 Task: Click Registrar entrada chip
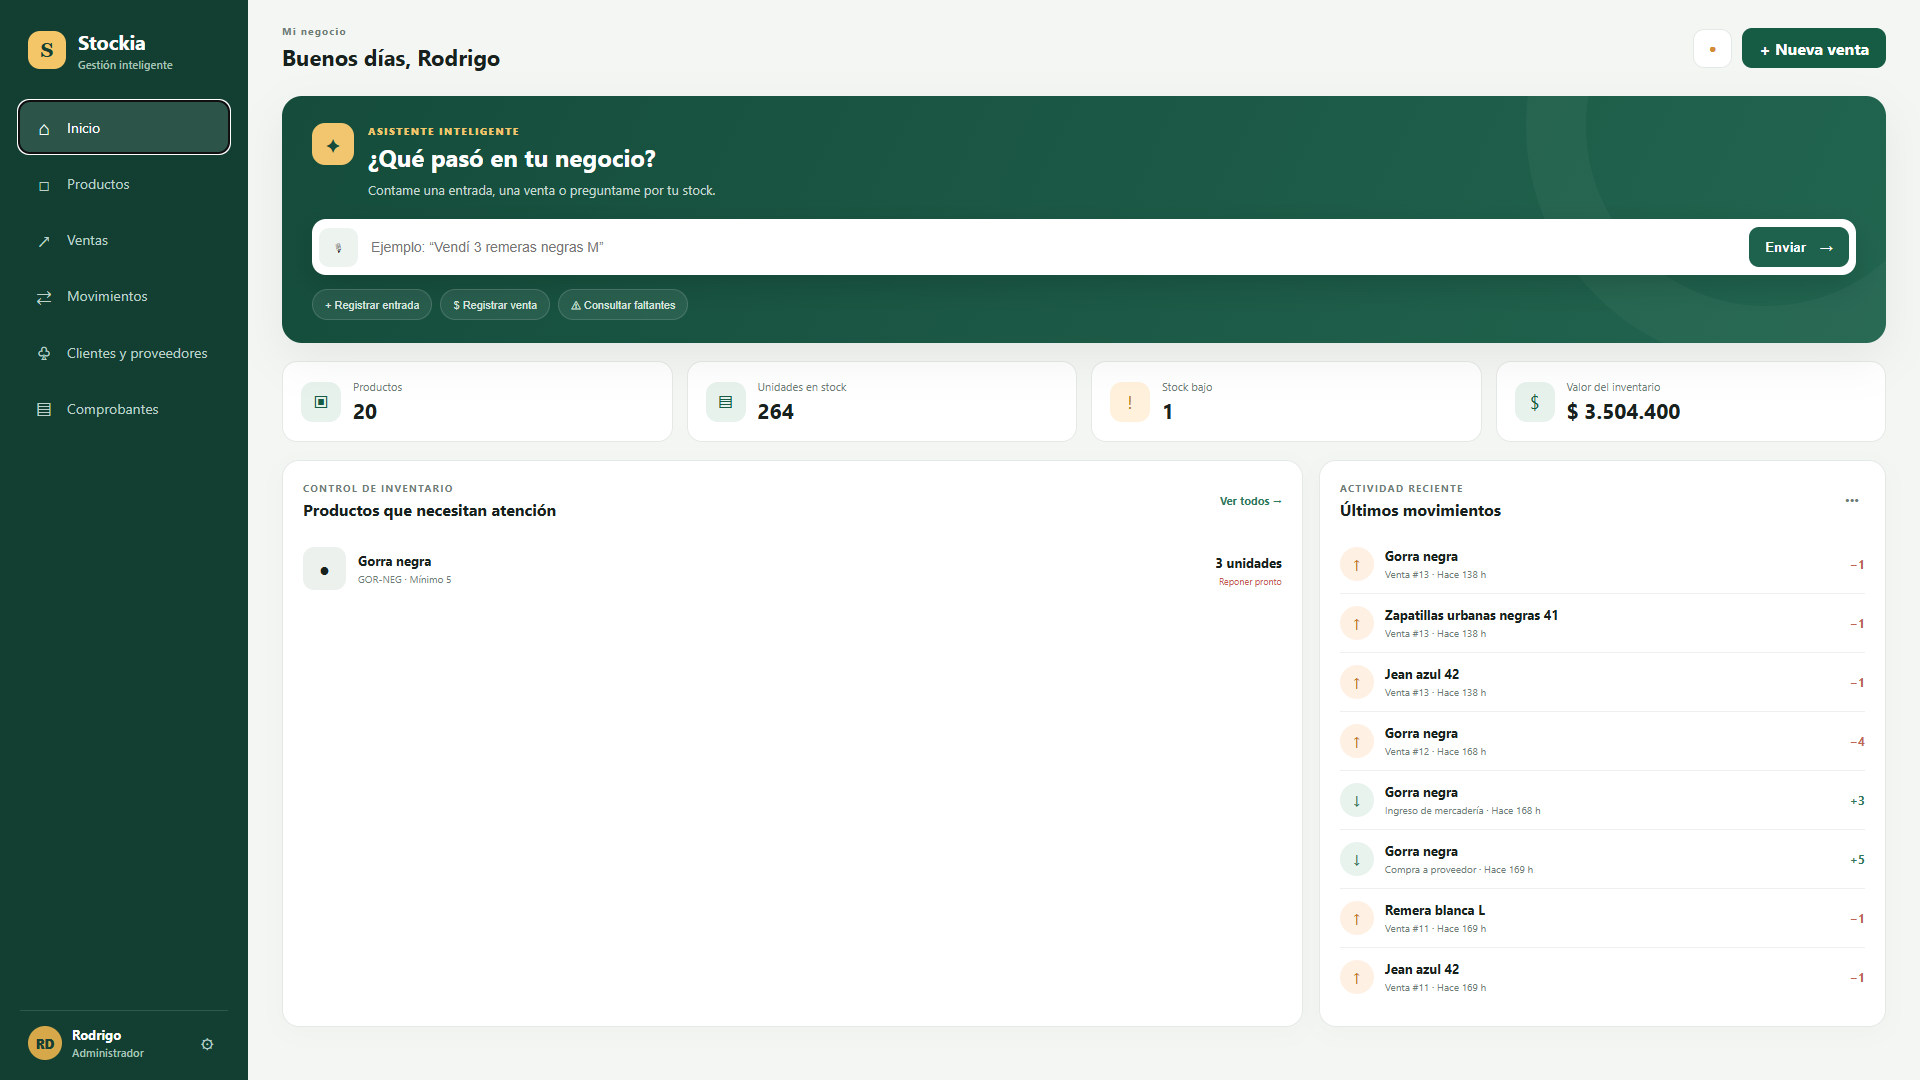pos(372,305)
